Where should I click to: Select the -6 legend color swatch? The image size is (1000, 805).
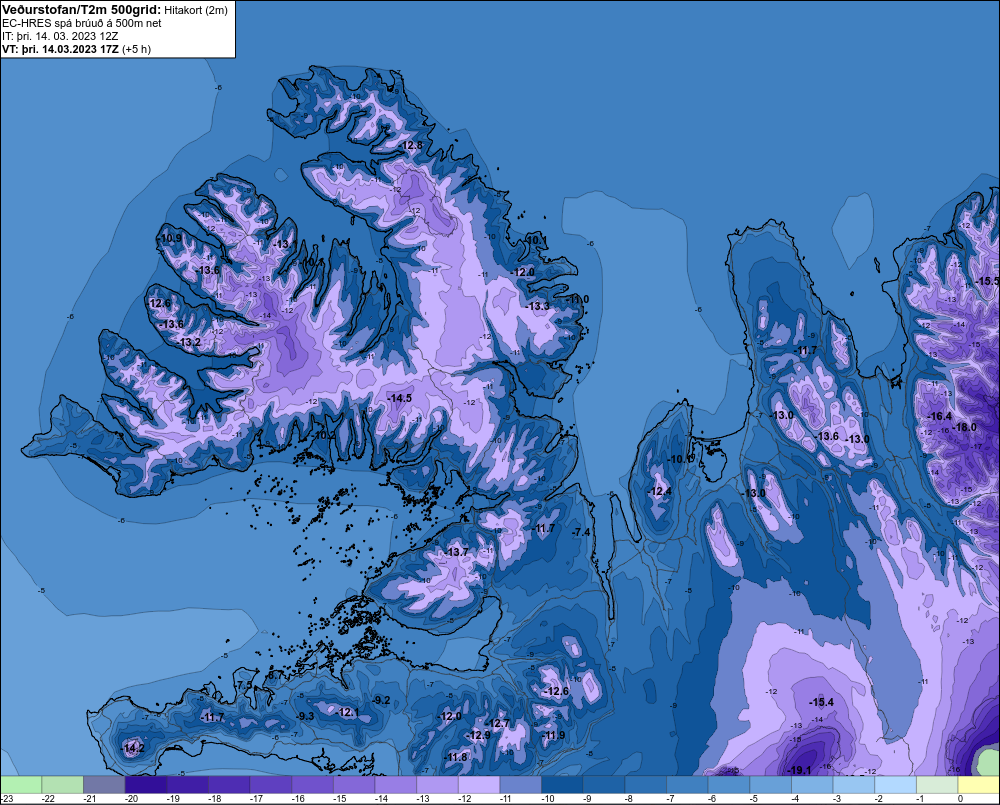tap(729, 784)
